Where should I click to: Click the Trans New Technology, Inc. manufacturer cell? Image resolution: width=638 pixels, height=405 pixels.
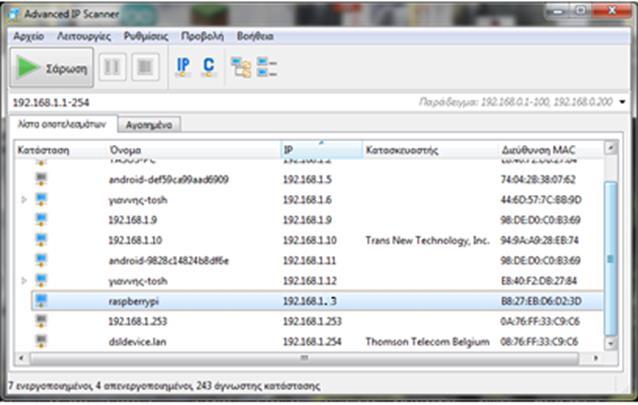(x=427, y=241)
